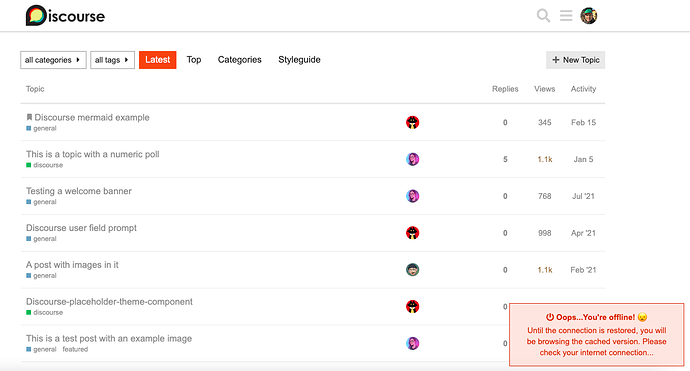690x371 pixels.
Task: Open topic A post with images in it
Action: coord(72,265)
